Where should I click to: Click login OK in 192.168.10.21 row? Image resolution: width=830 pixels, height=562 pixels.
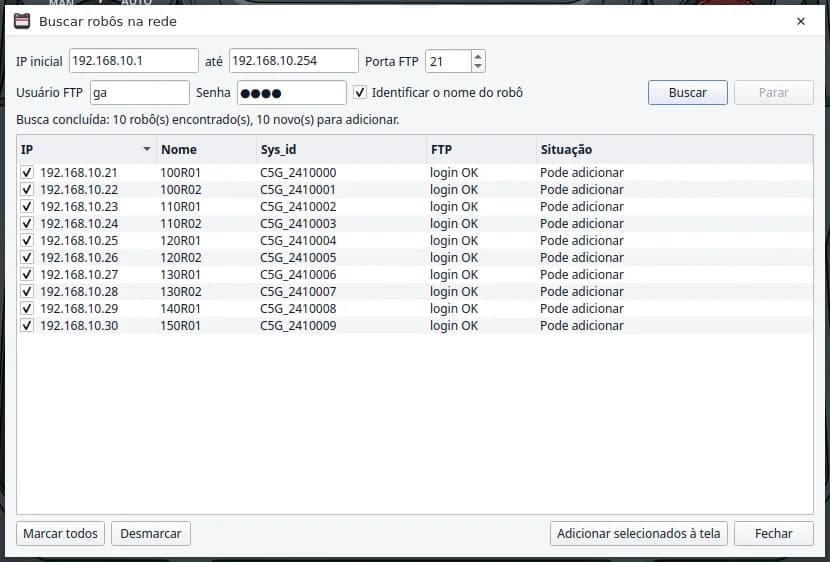[x=454, y=173]
